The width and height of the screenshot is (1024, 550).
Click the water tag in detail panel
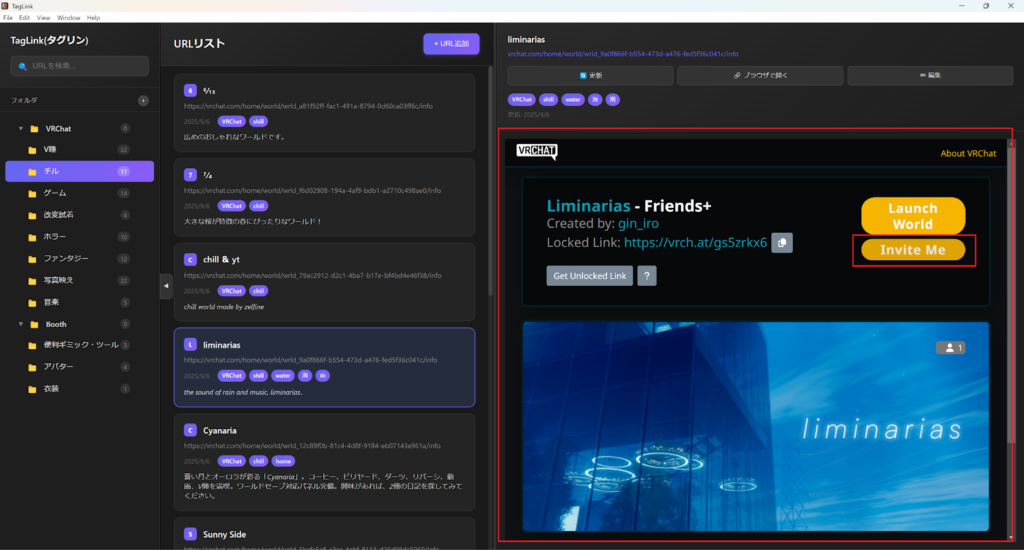click(x=573, y=100)
